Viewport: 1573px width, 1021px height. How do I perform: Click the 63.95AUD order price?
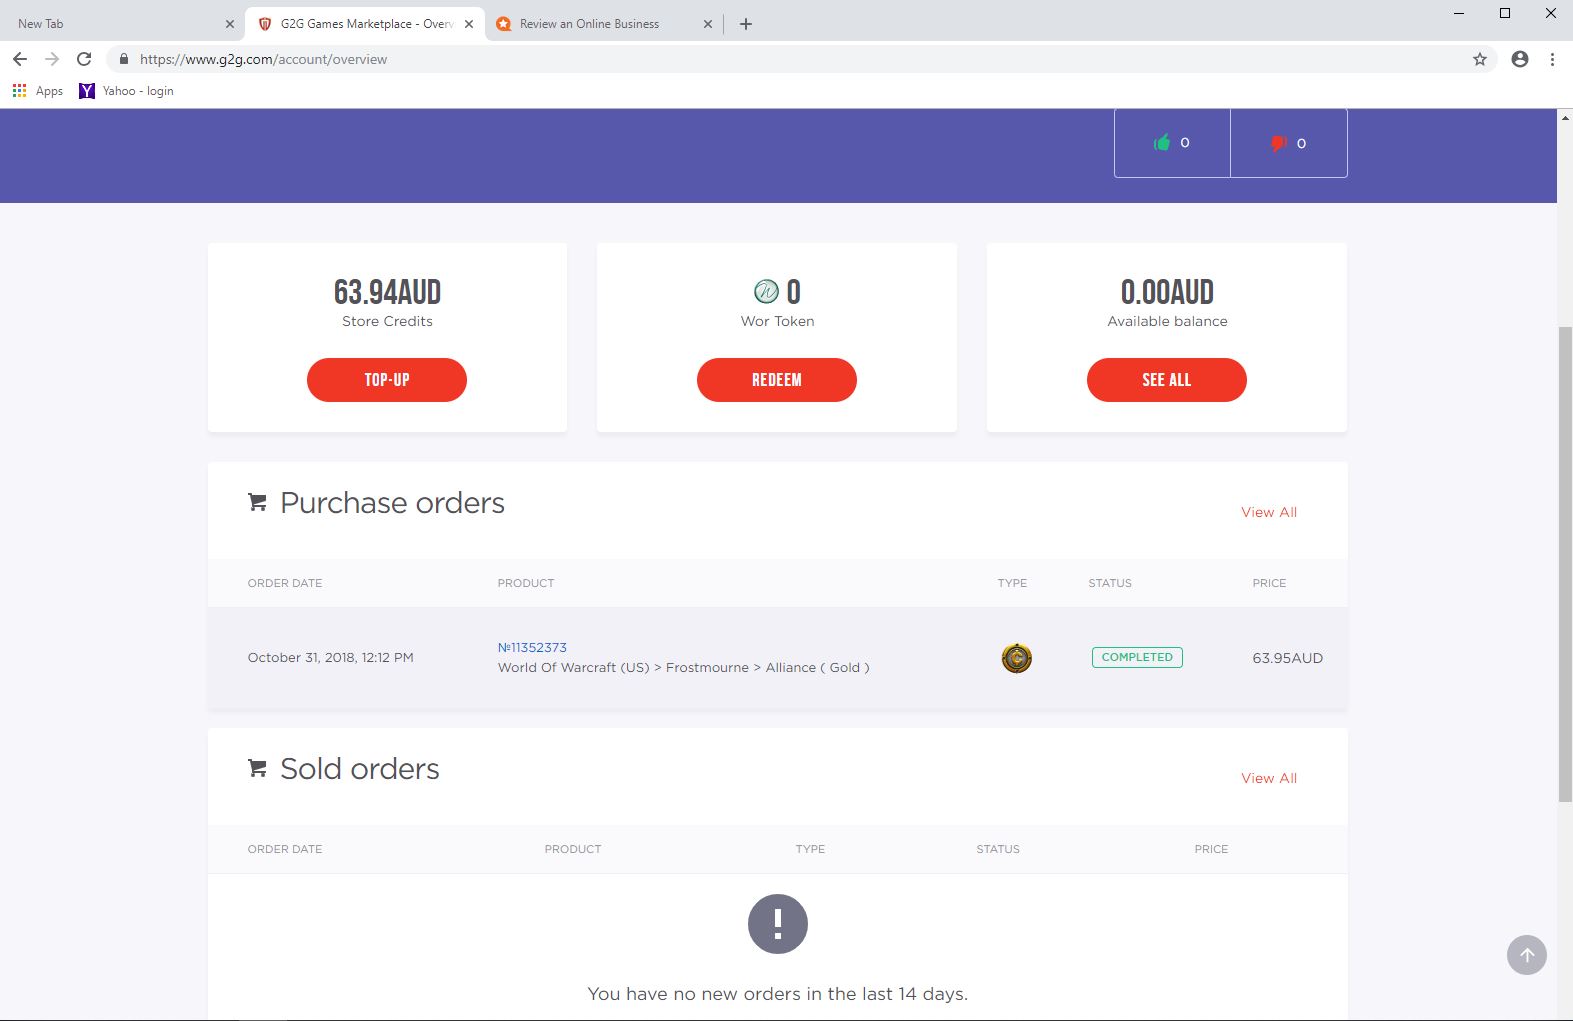(1288, 658)
